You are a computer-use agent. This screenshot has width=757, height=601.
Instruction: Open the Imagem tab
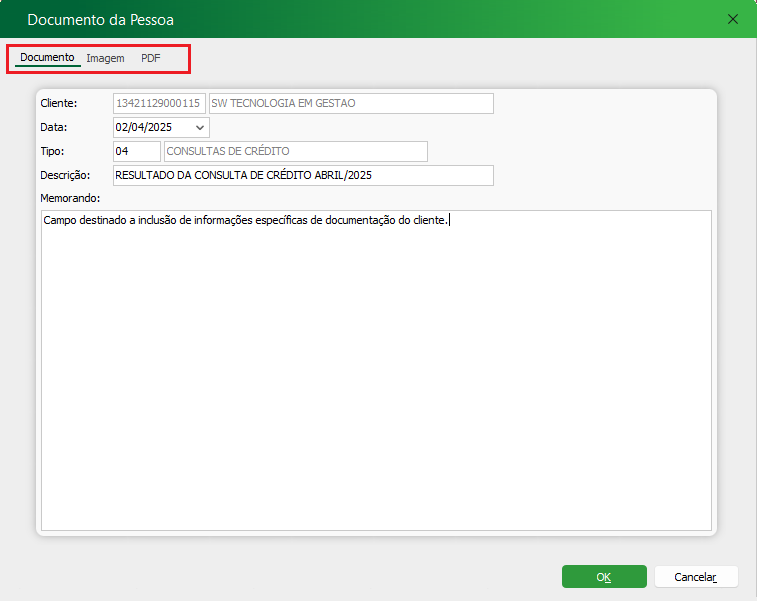point(105,59)
